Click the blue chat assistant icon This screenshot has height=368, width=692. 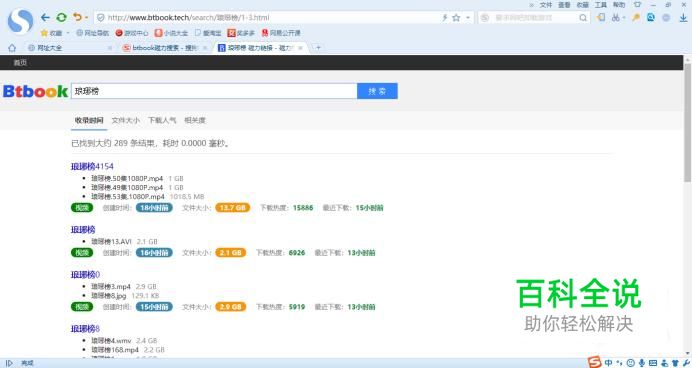click(651, 17)
